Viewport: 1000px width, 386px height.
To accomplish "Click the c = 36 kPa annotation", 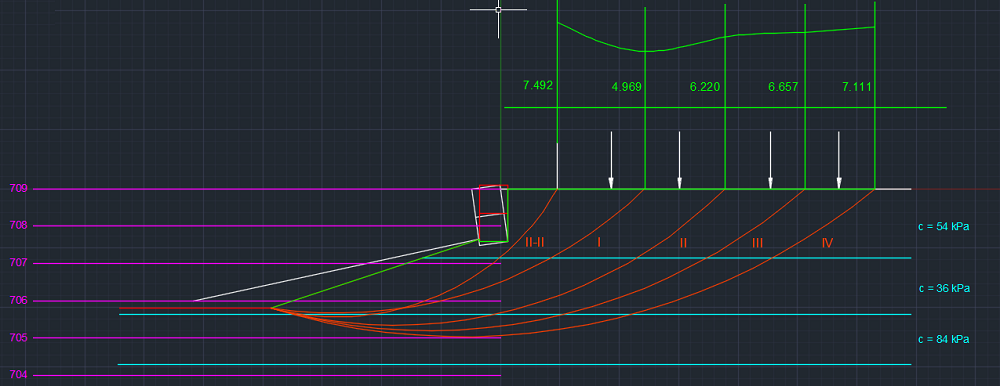I will pos(945,288).
